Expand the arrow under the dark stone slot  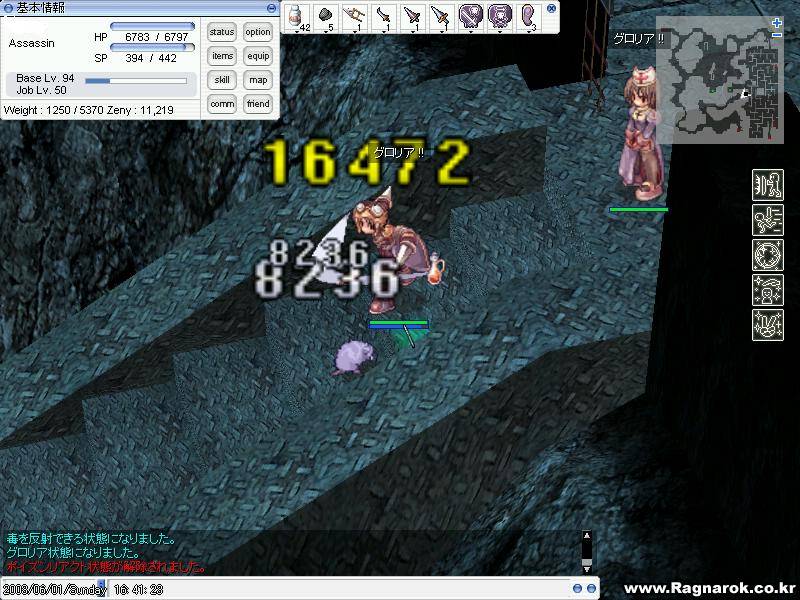[326, 32]
